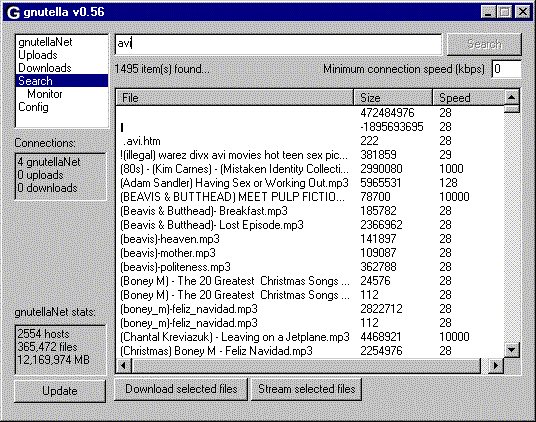Select the unnamed result sized 472484976
This screenshot has height=422, width=536.
pyautogui.click(x=310, y=113)
